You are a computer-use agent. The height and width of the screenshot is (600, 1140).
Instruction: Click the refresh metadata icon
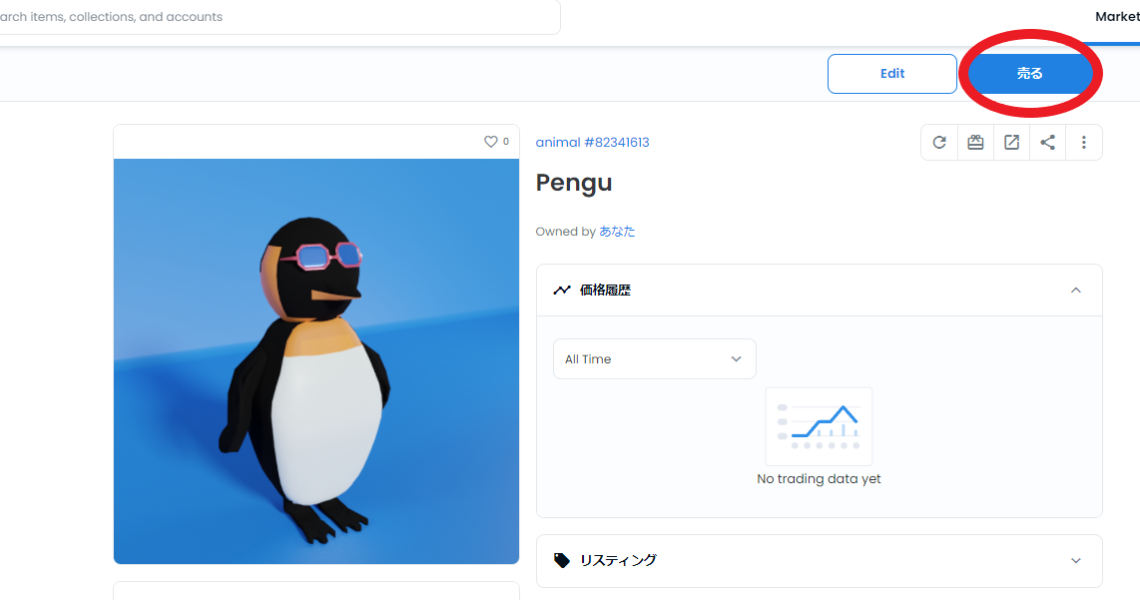pos(939,143)
